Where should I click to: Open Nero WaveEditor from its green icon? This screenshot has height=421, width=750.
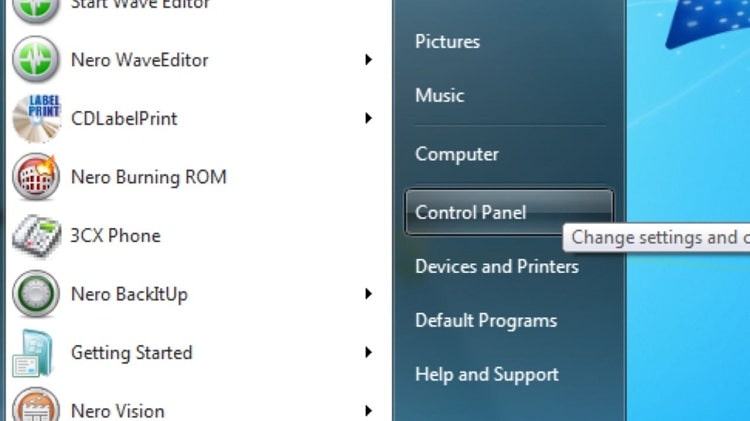coord(36,60)
